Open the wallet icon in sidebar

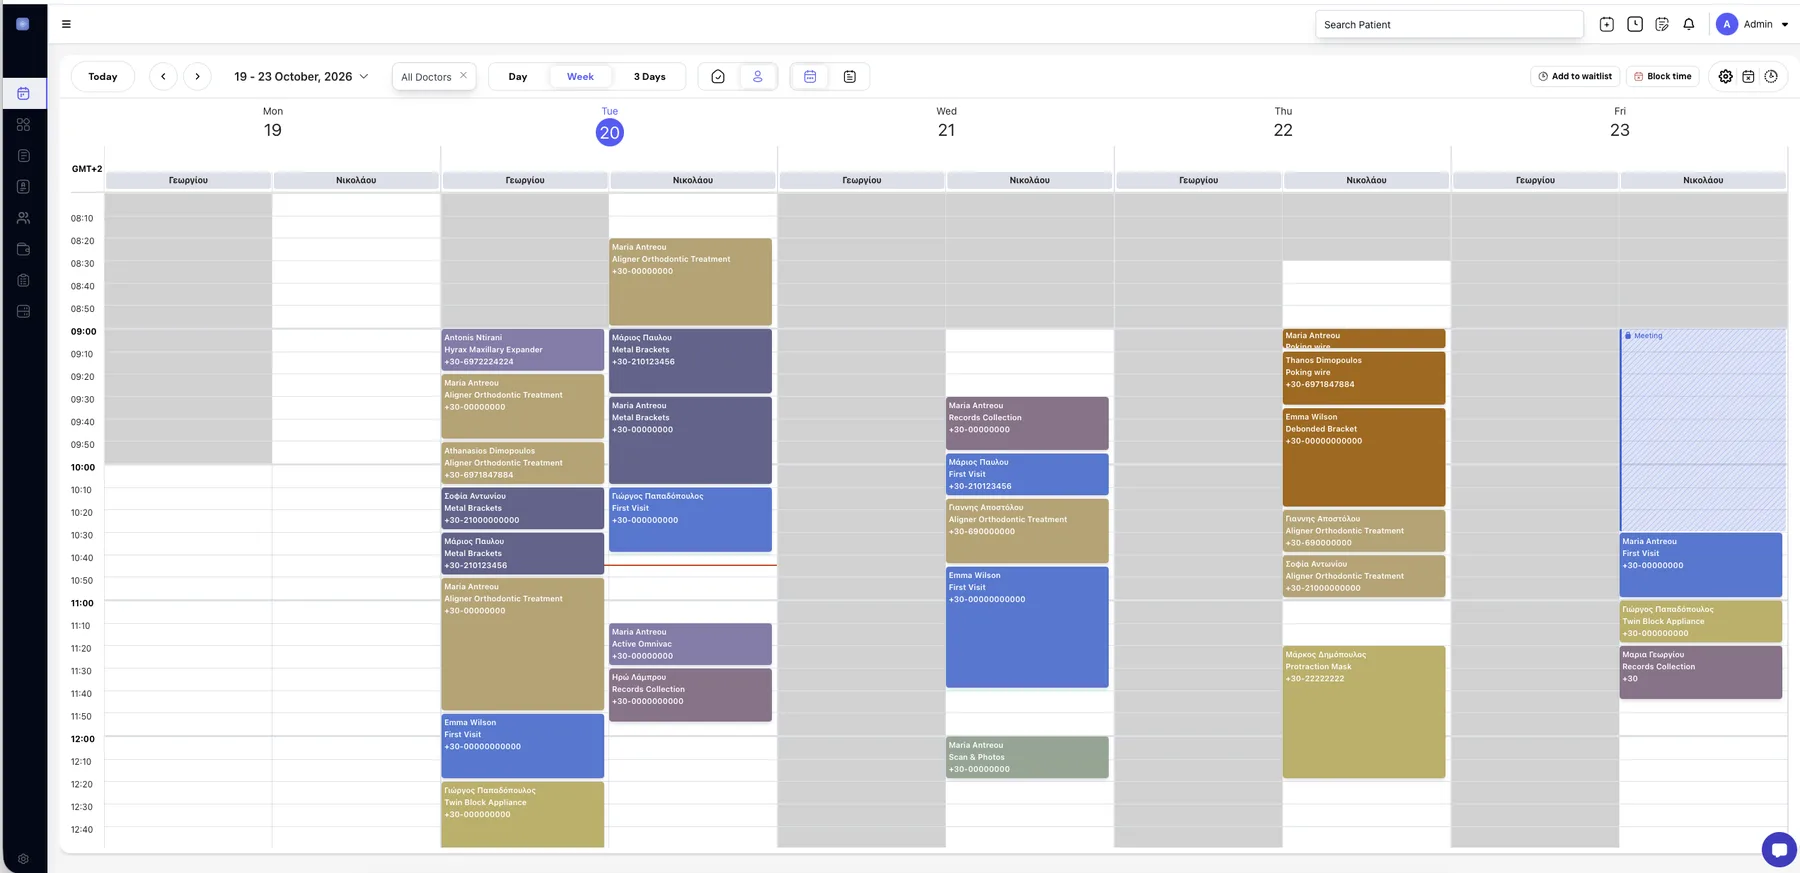(x=23, y=249)
